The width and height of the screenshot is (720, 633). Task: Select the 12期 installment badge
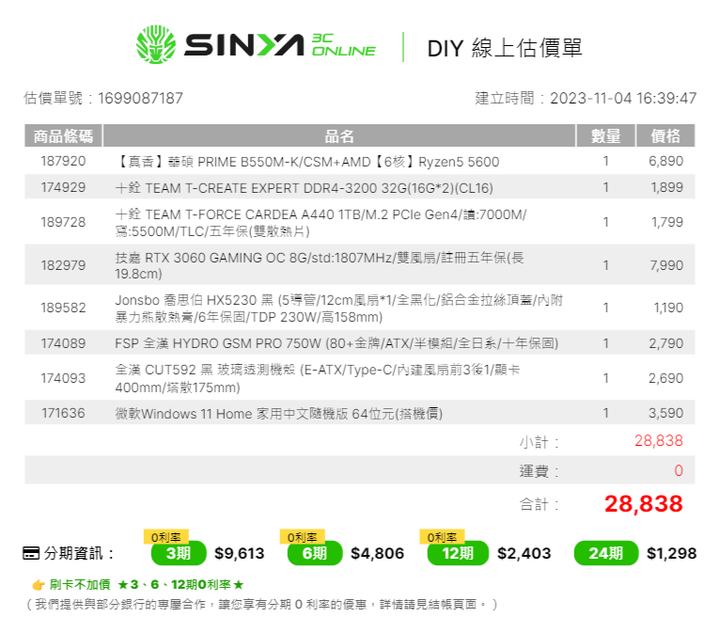click(x=457, y=554)
